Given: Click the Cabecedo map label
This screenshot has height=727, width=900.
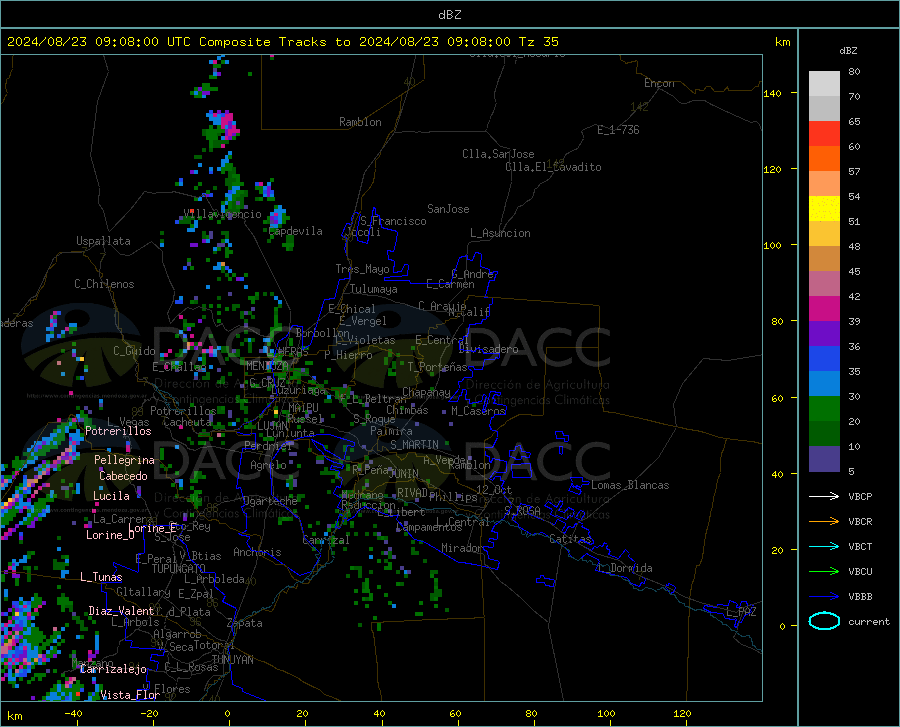Looking at the screenshot, I should point(123,476).
